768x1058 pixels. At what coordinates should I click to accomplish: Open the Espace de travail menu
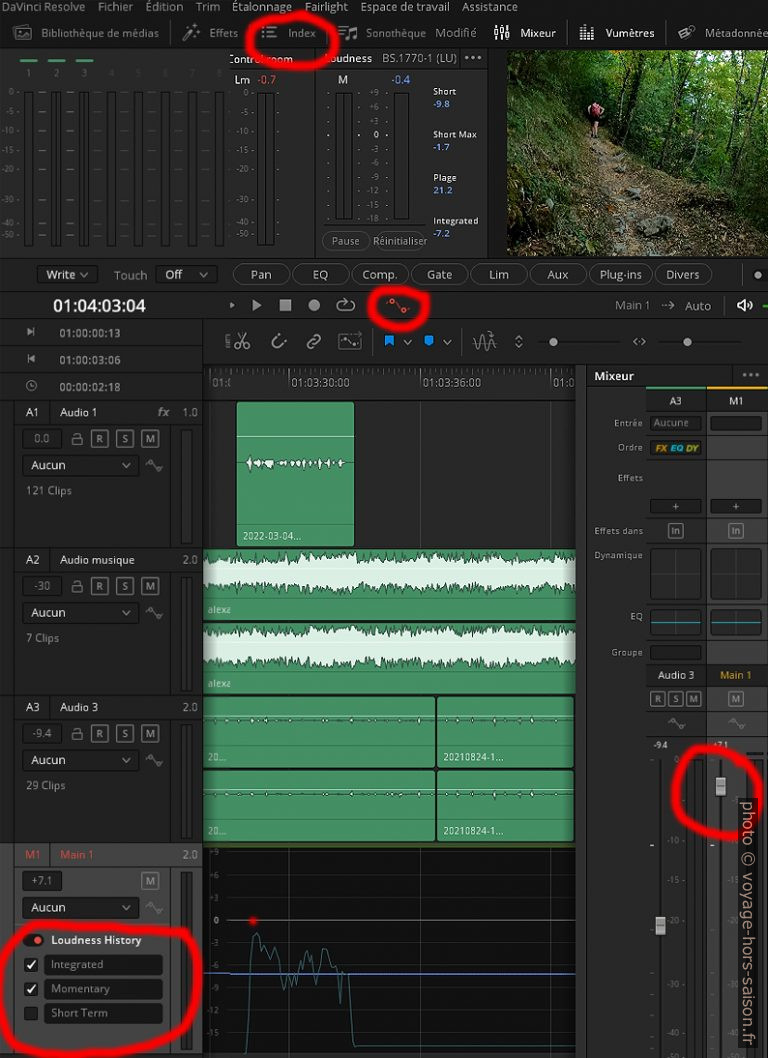(405, 7)
